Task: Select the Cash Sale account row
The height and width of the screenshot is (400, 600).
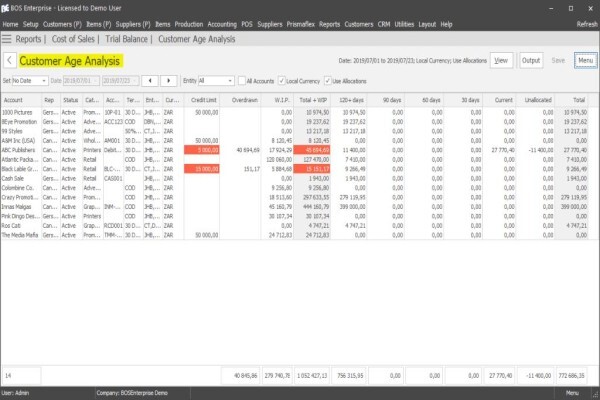Action: pos(295,178)
